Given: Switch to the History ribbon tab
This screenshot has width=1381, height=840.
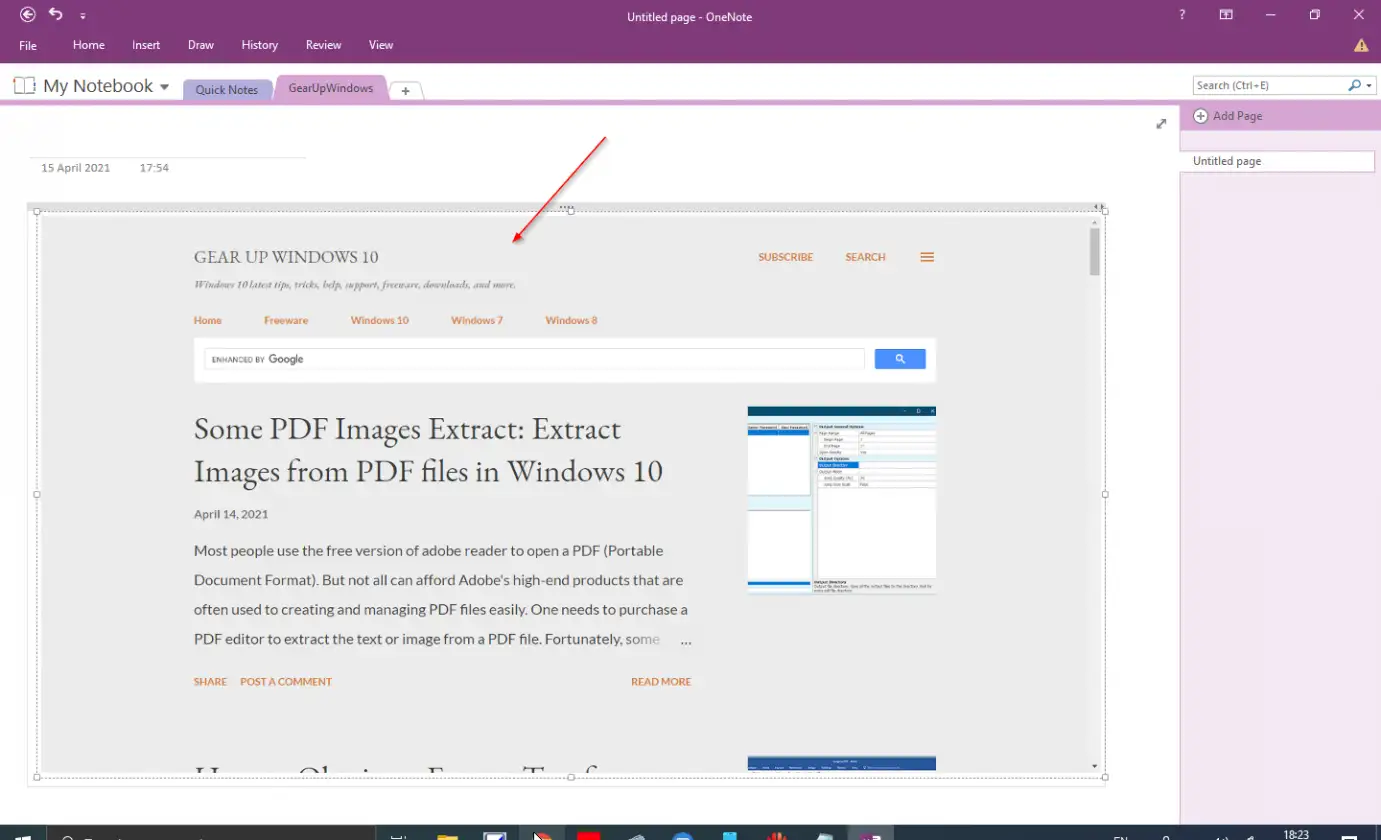Looking at the screenshot, I should point(260,45).
